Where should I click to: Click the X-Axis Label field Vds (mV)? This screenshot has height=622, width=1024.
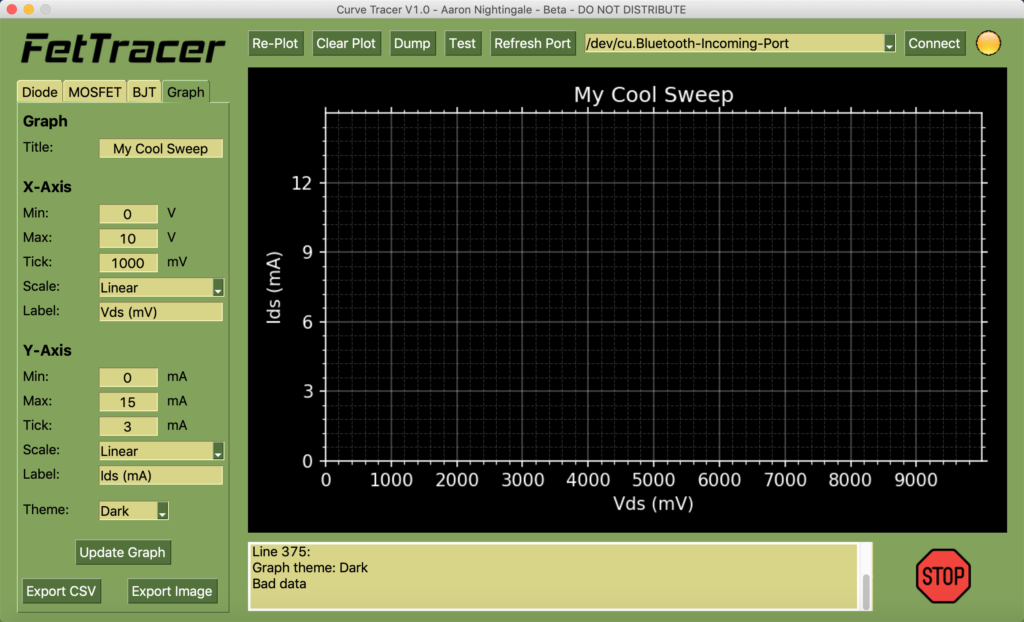[161, 312]
